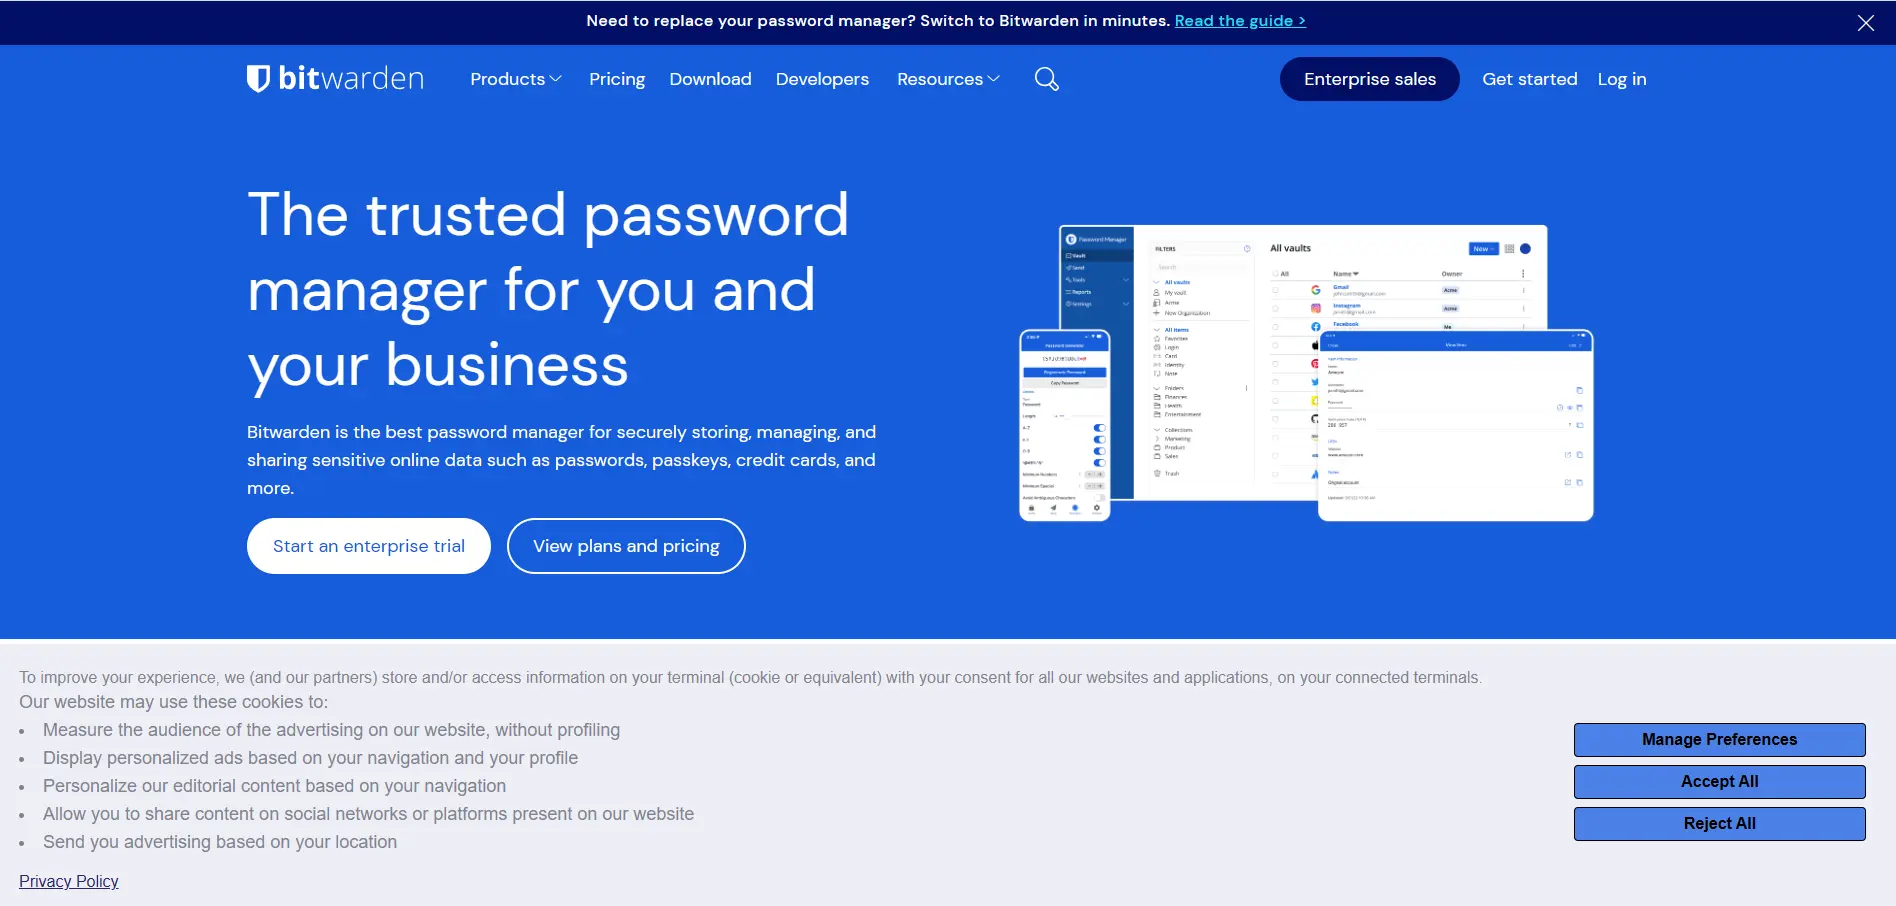The width and height of the screenshot is (1896, 906).
Task: Click the hero headline 'The trusted password'
Action: pos(548,214)
